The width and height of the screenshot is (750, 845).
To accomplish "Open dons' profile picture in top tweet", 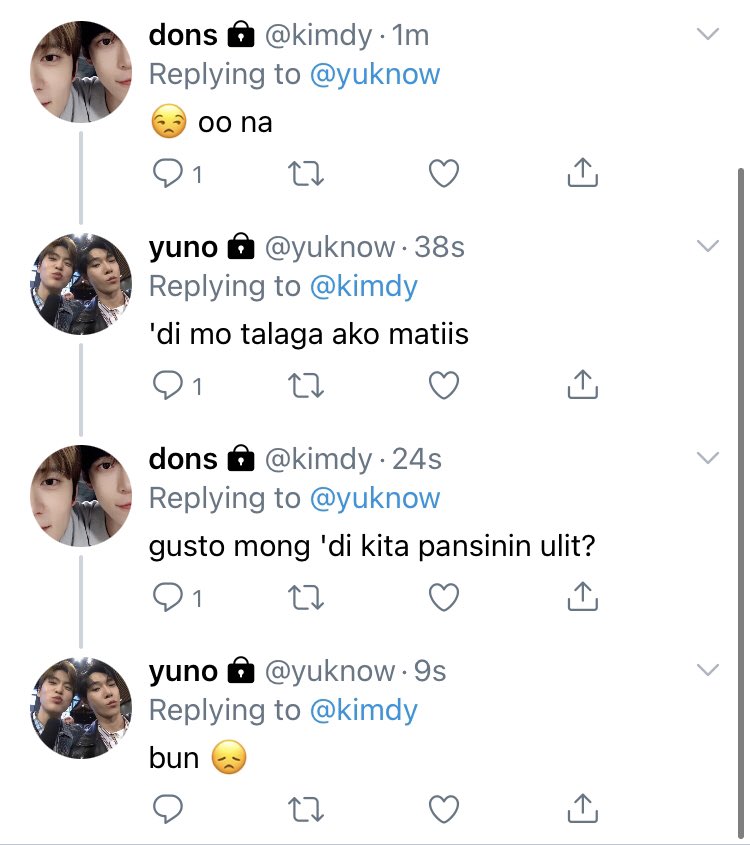I will 81,72.
